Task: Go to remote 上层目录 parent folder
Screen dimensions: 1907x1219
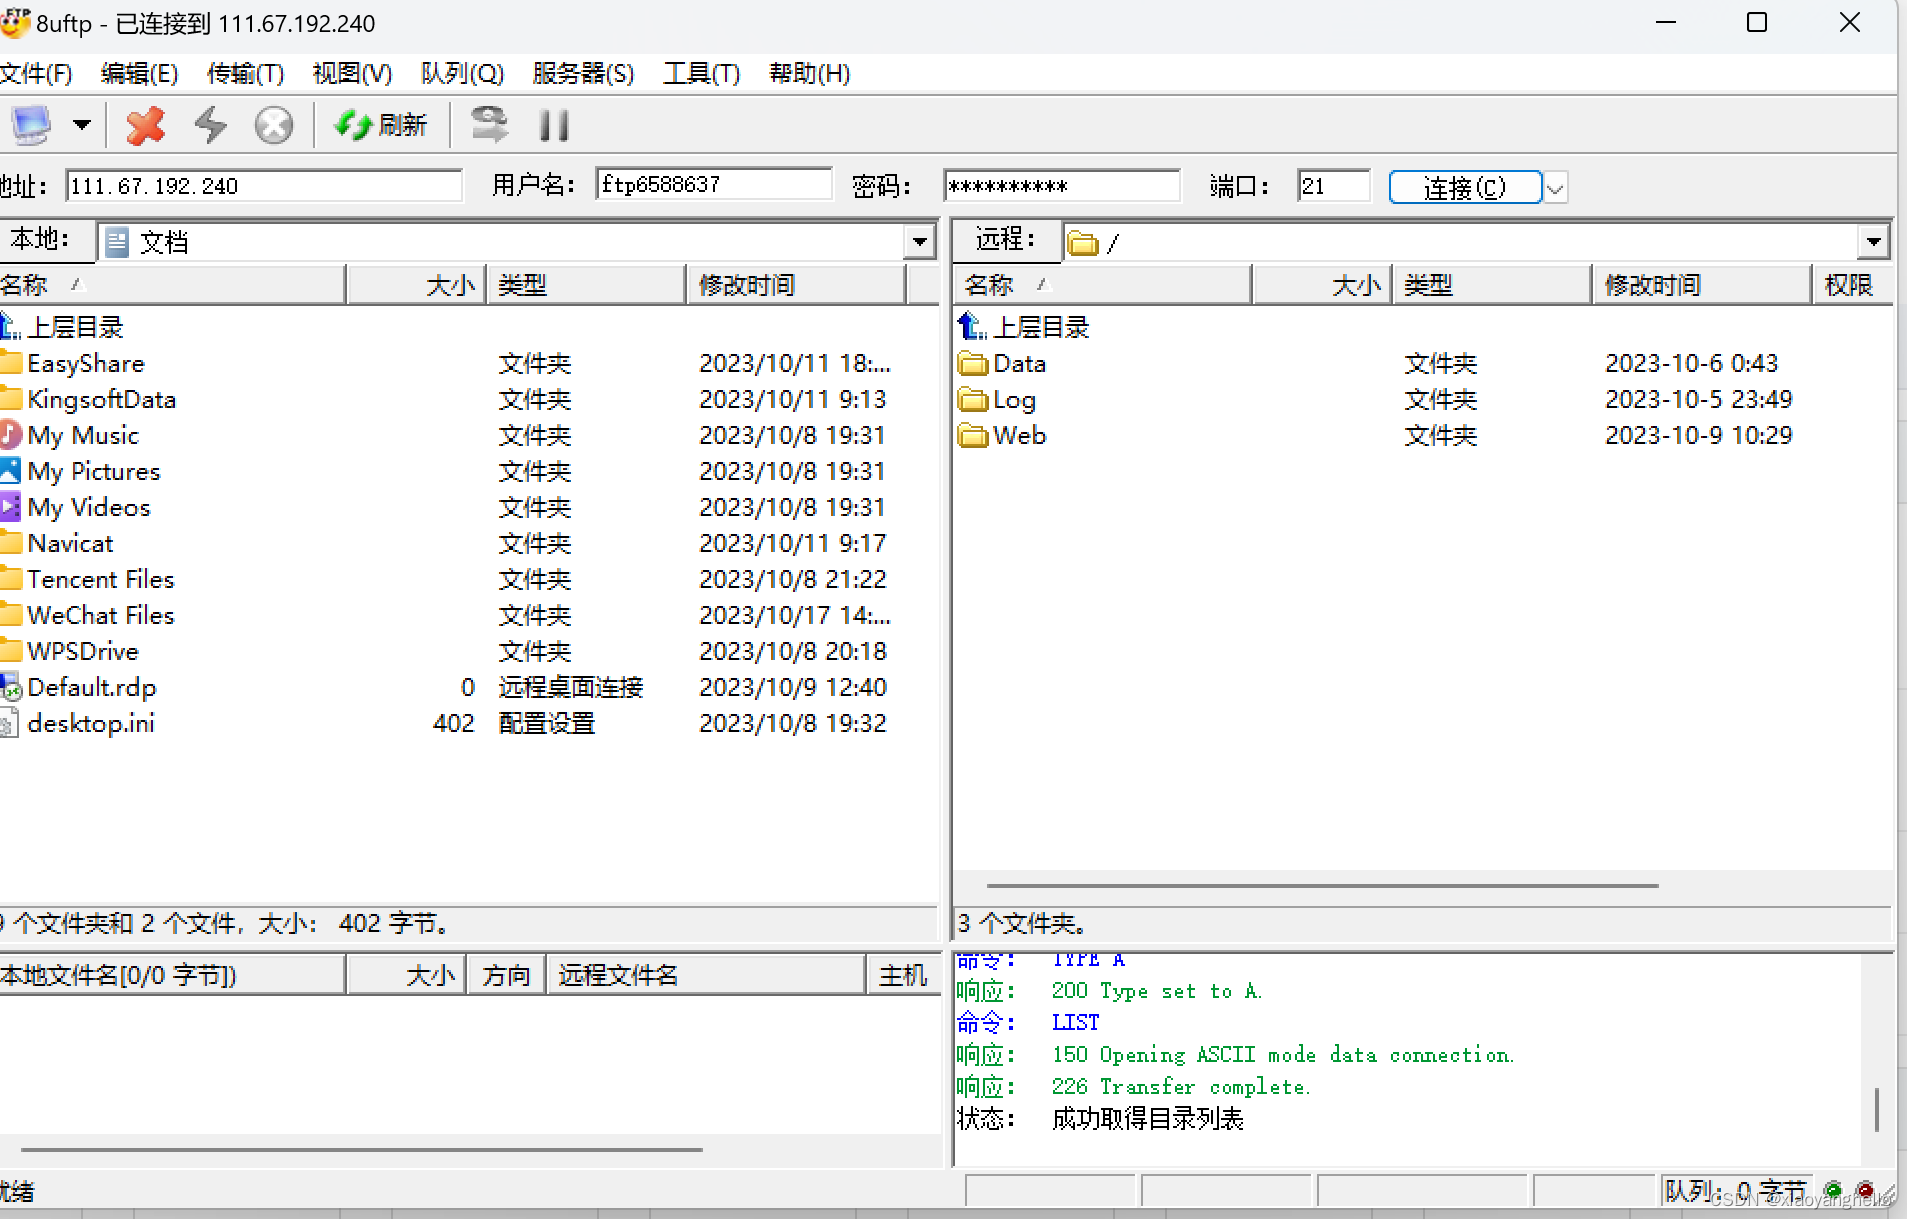Action: click(1024, 327)
